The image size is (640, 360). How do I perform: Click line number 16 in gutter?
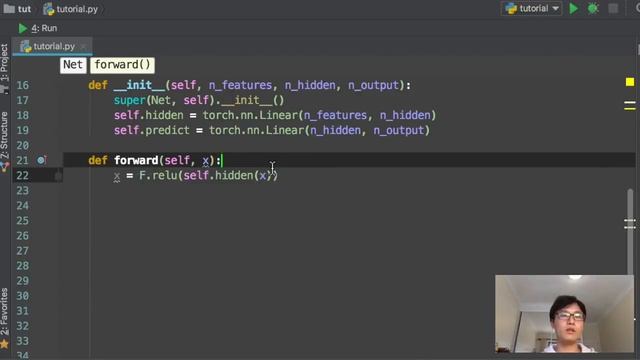pos(22,85)
